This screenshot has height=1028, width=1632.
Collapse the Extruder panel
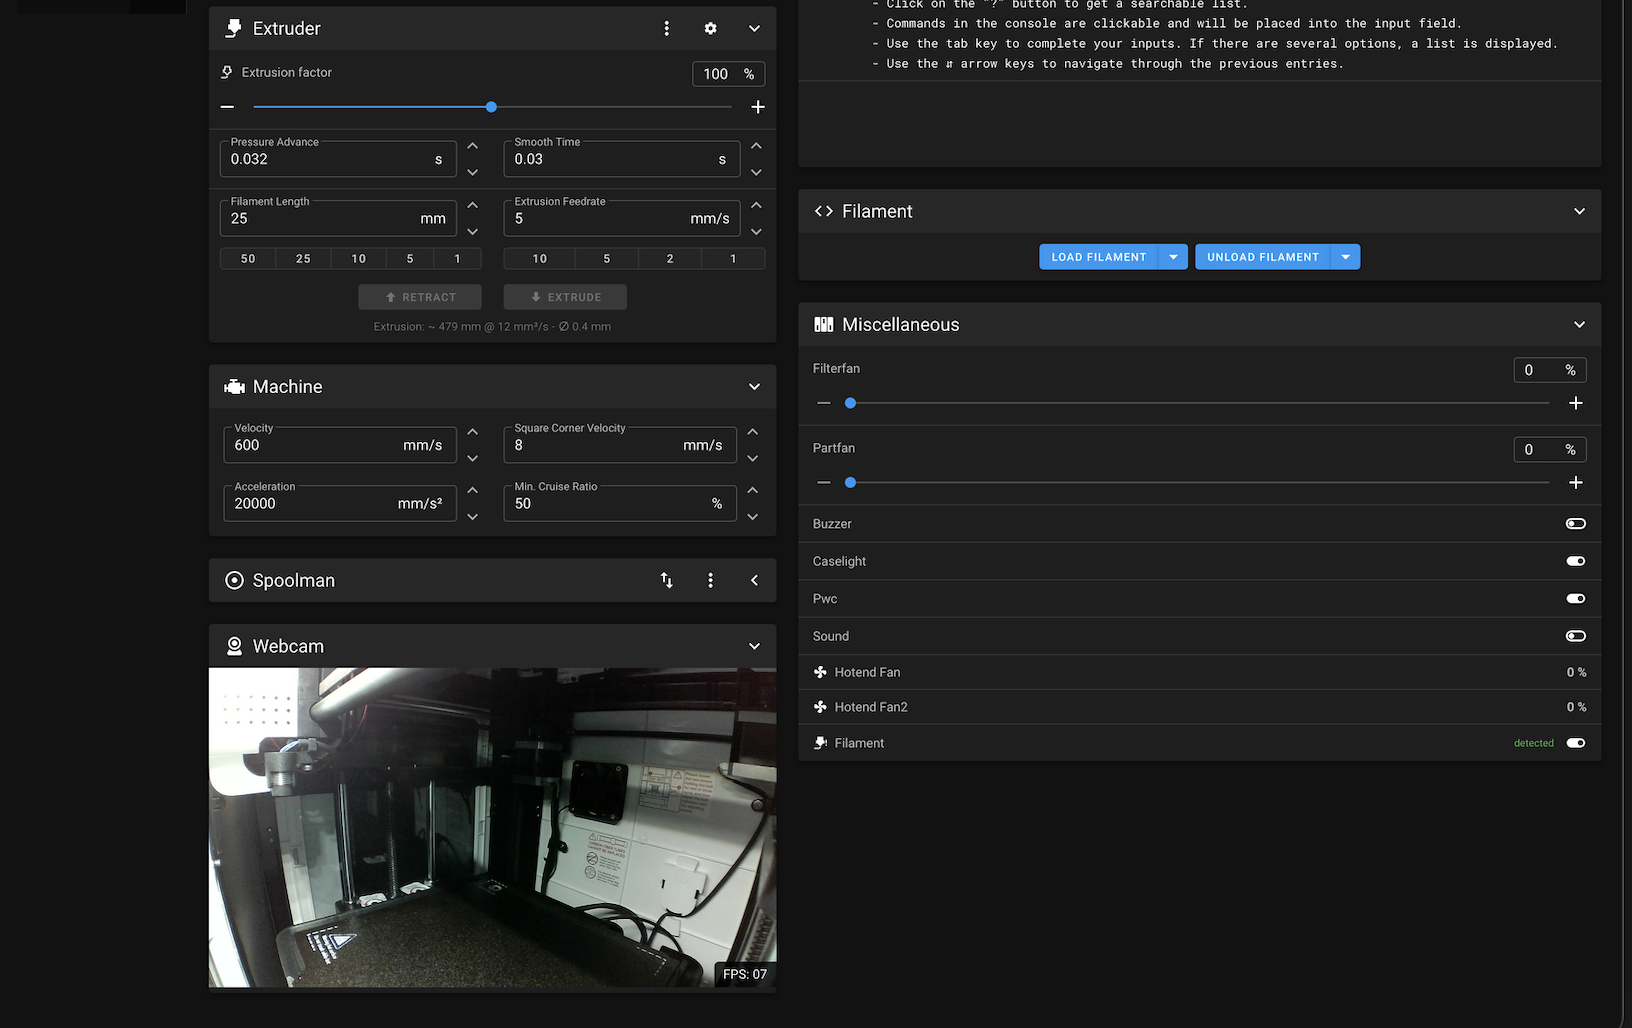coord(754,28)
